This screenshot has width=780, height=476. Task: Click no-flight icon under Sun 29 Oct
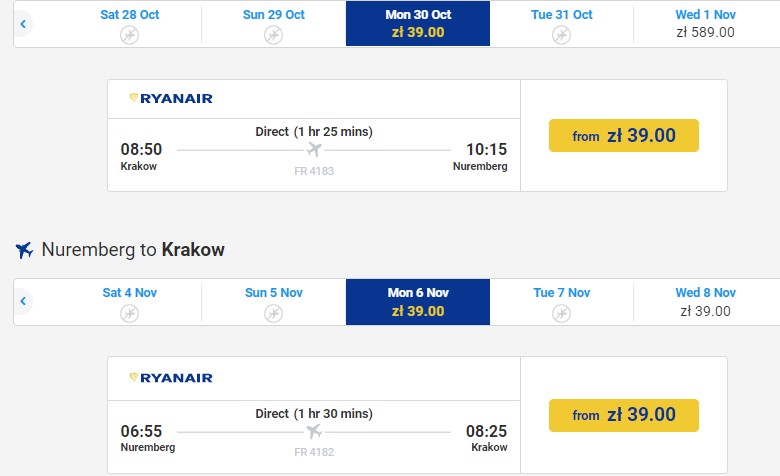pos(273,35)
